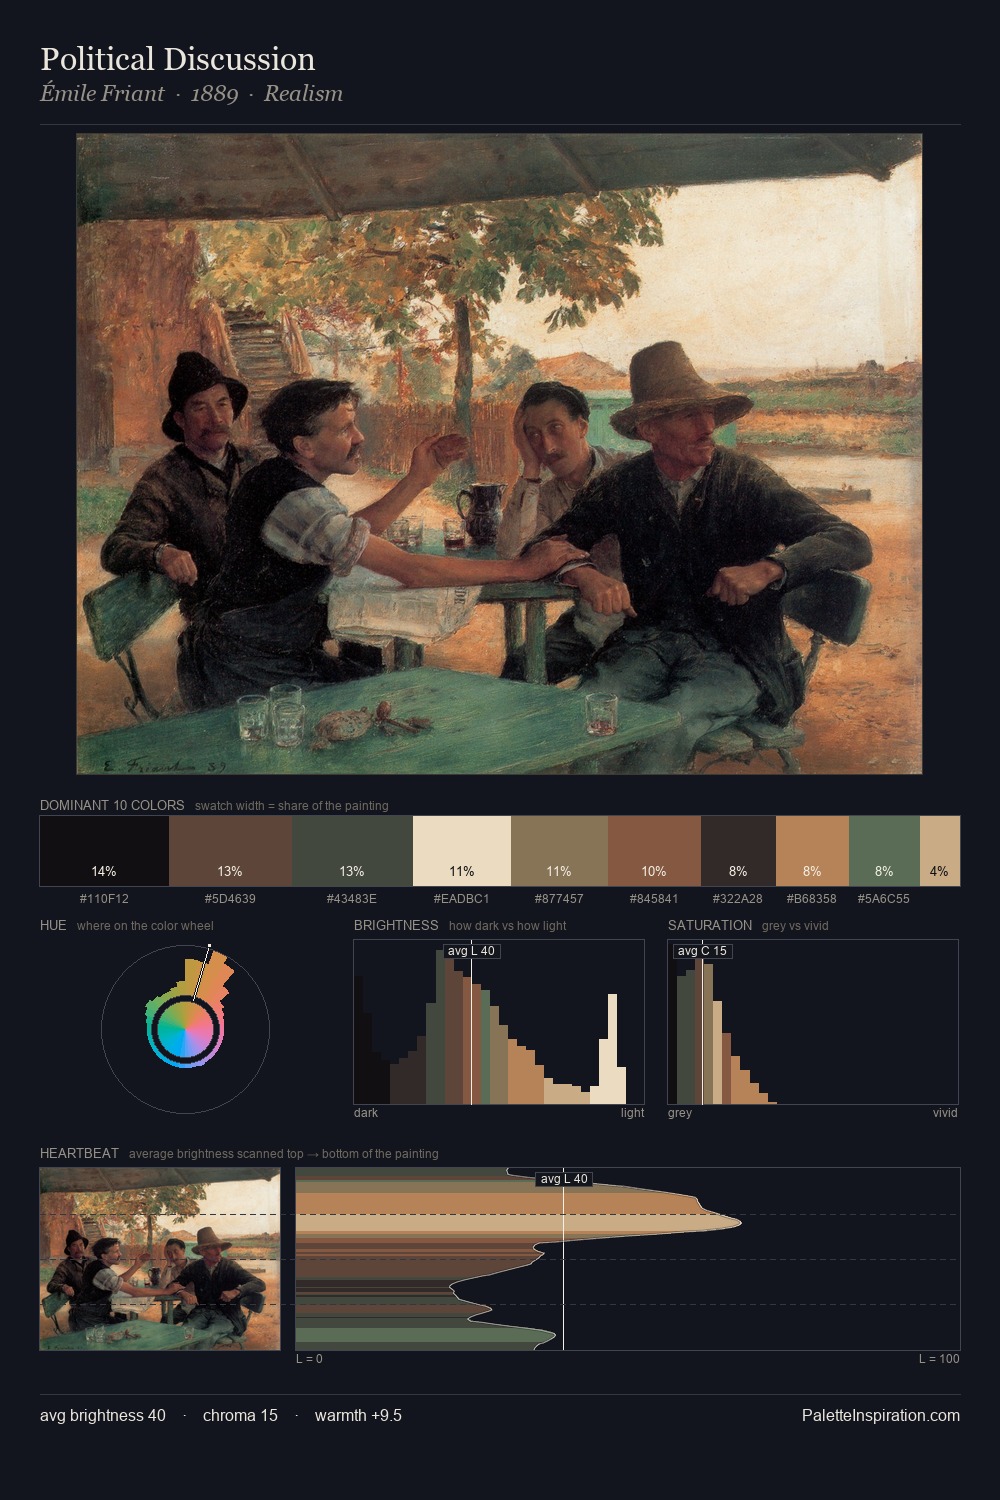Viewport: 1000px width, 1500px height.
Task: Click the "L = 100" axis label
Action: pyautogui.click(x=939, y=1359)
